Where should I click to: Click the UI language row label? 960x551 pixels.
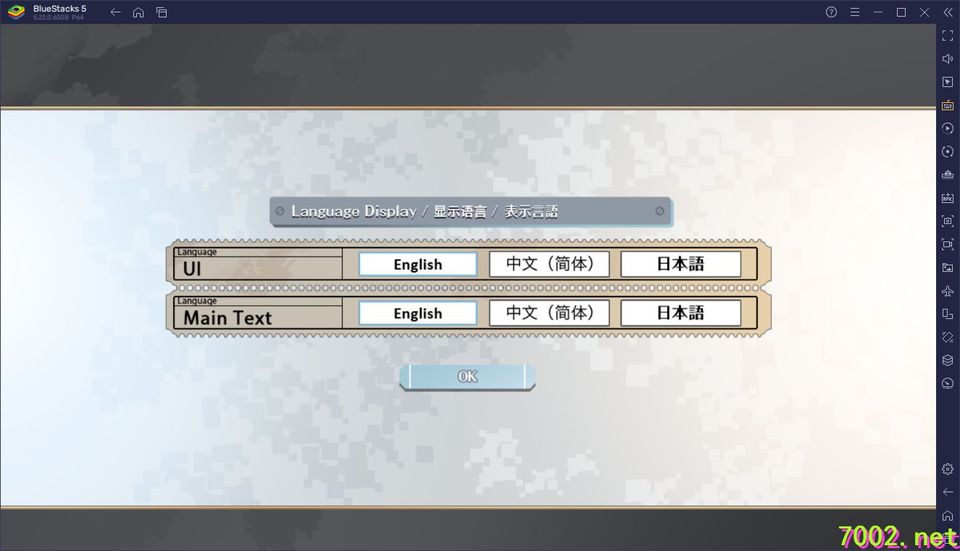click(192, 269)
